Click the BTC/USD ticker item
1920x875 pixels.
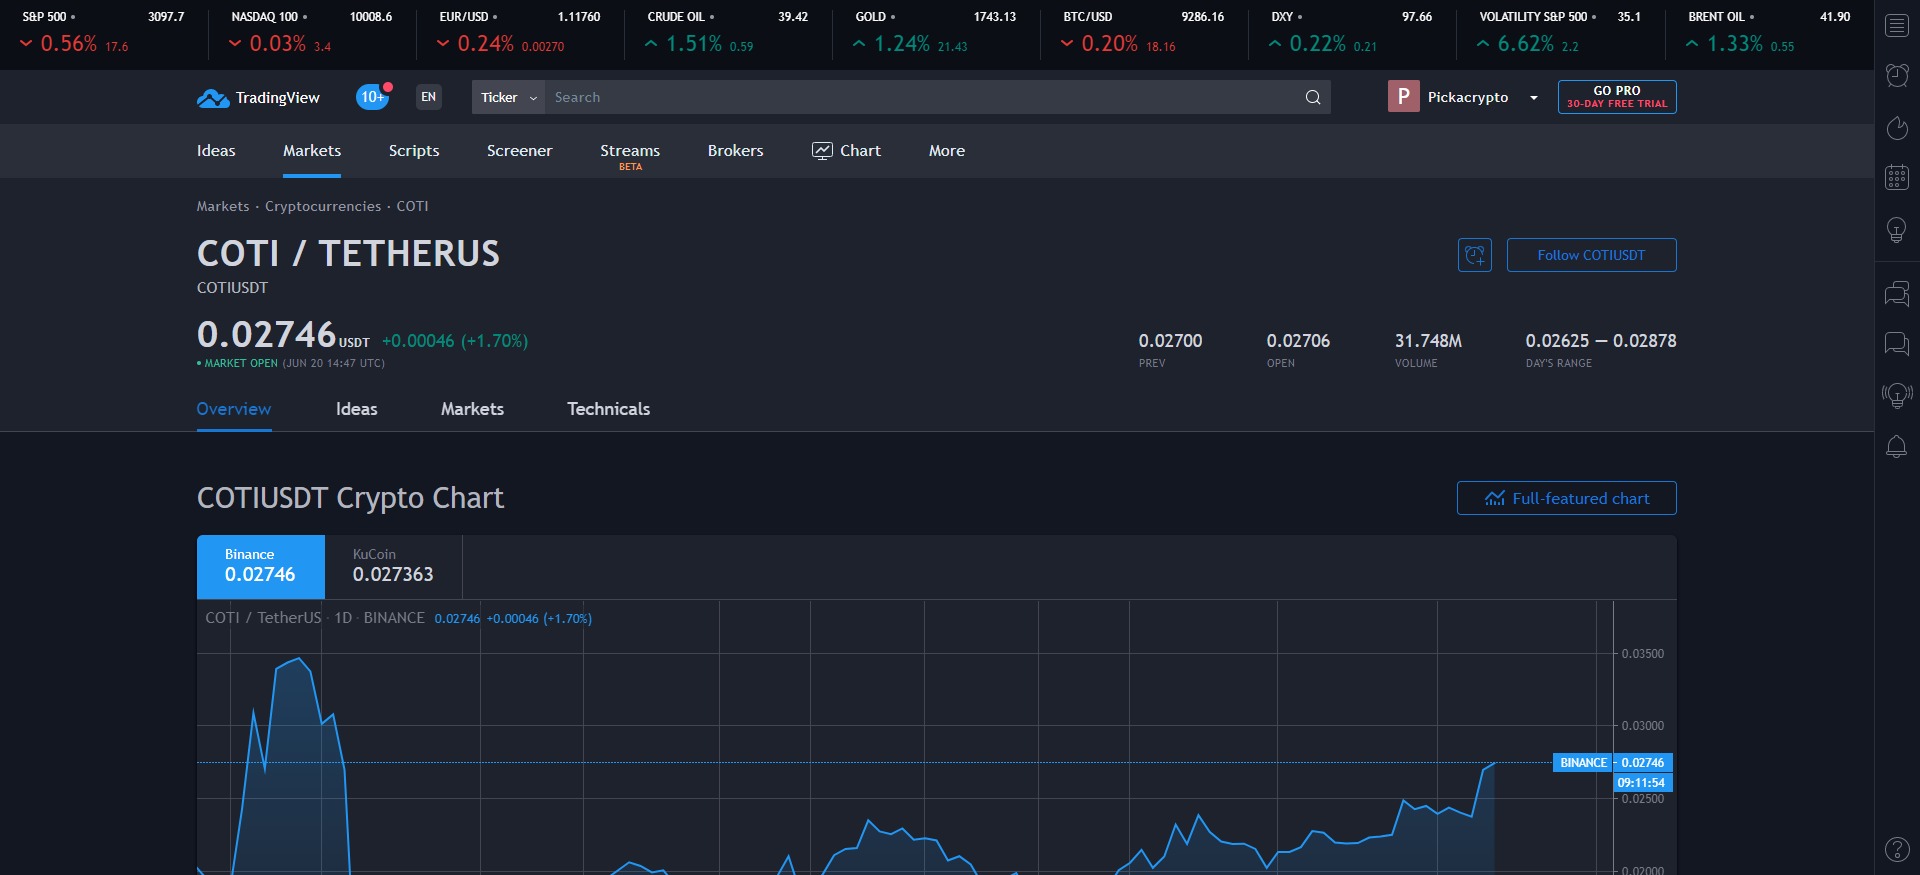[1143, 31]
